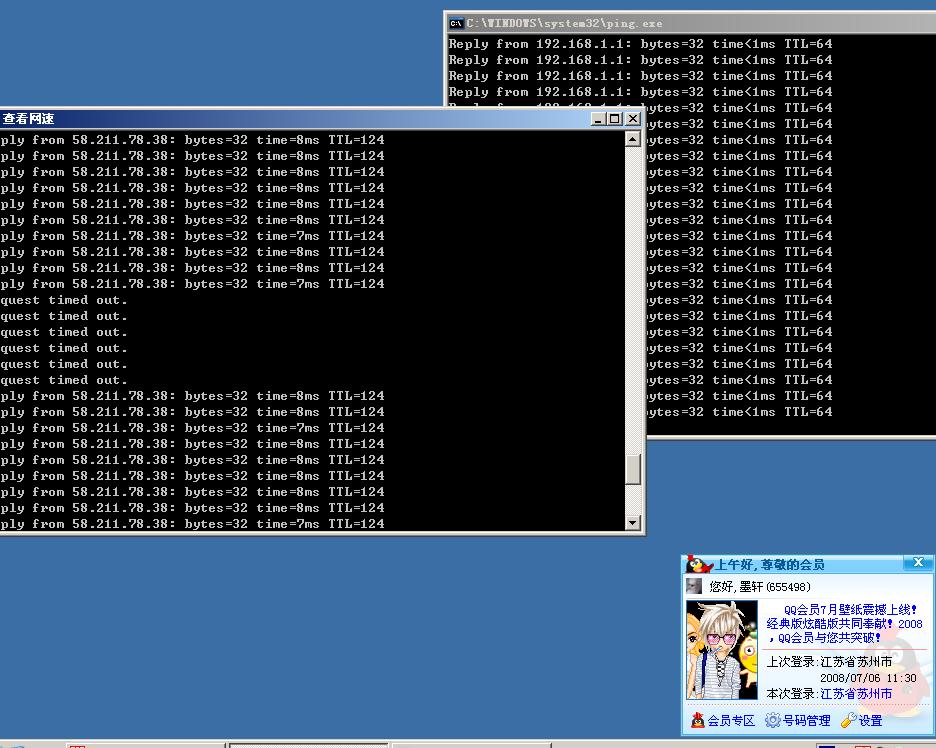This screenshot has height=748, width=936.
Task: Click the small grey user avatar beside 墨轩
Action: coord(694,586)
